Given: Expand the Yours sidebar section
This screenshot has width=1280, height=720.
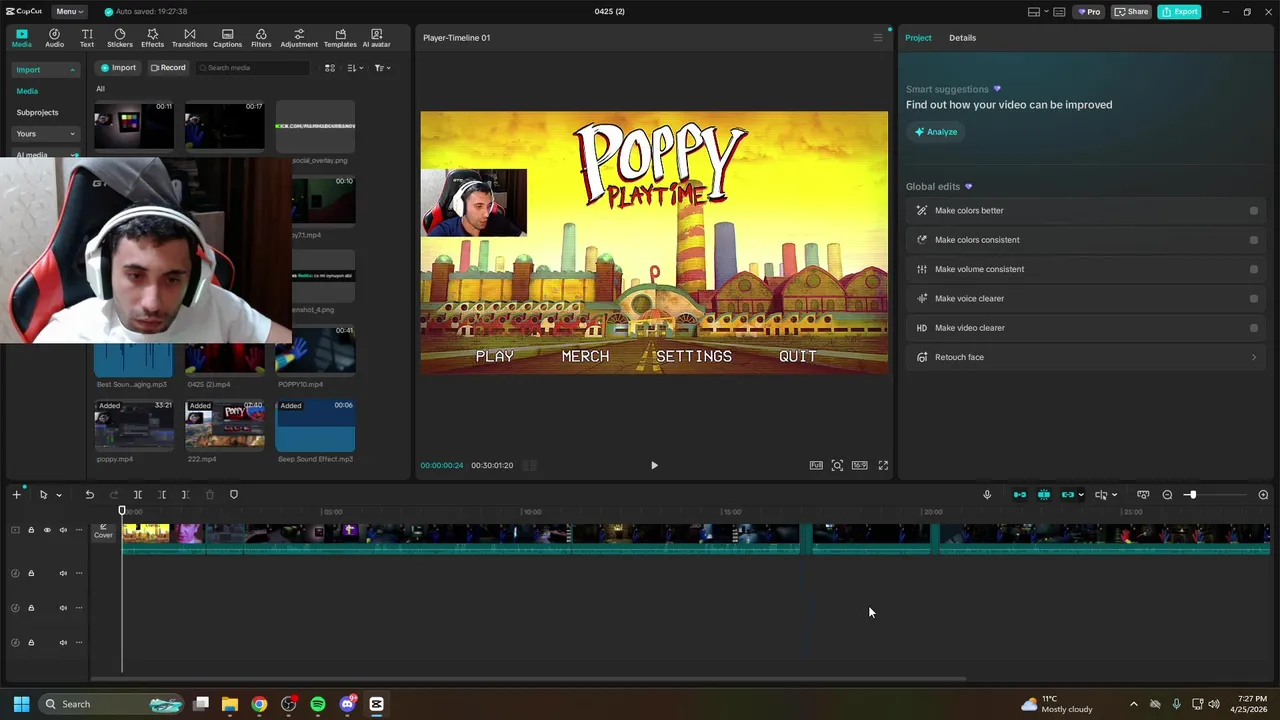Looking at the screenshot, I should (72, 134).
